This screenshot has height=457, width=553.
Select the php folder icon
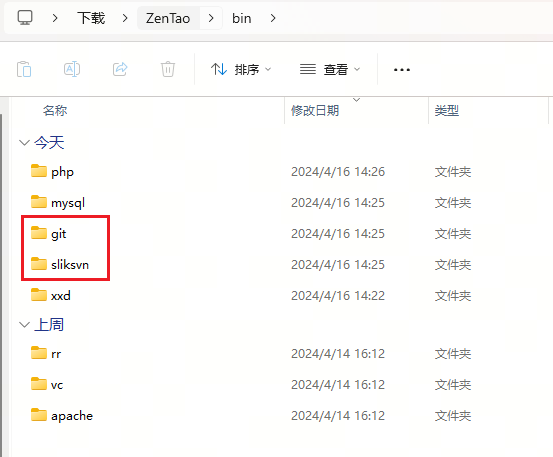pyautogui.click(x=39, y=171)
